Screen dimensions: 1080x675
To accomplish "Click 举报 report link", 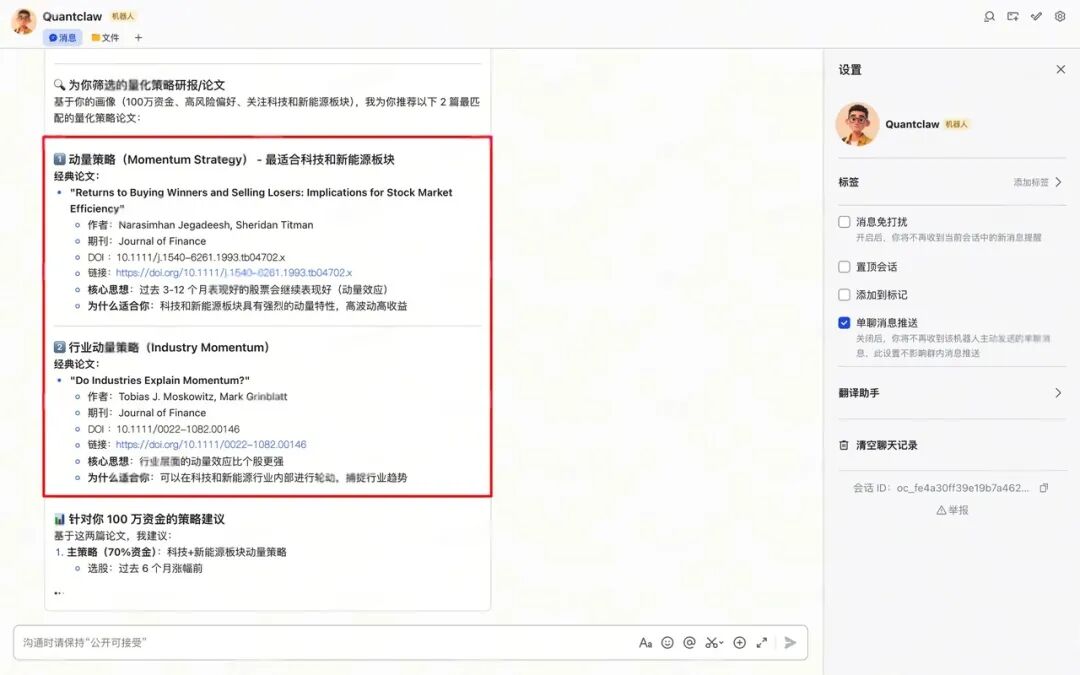I will point(953,510).
